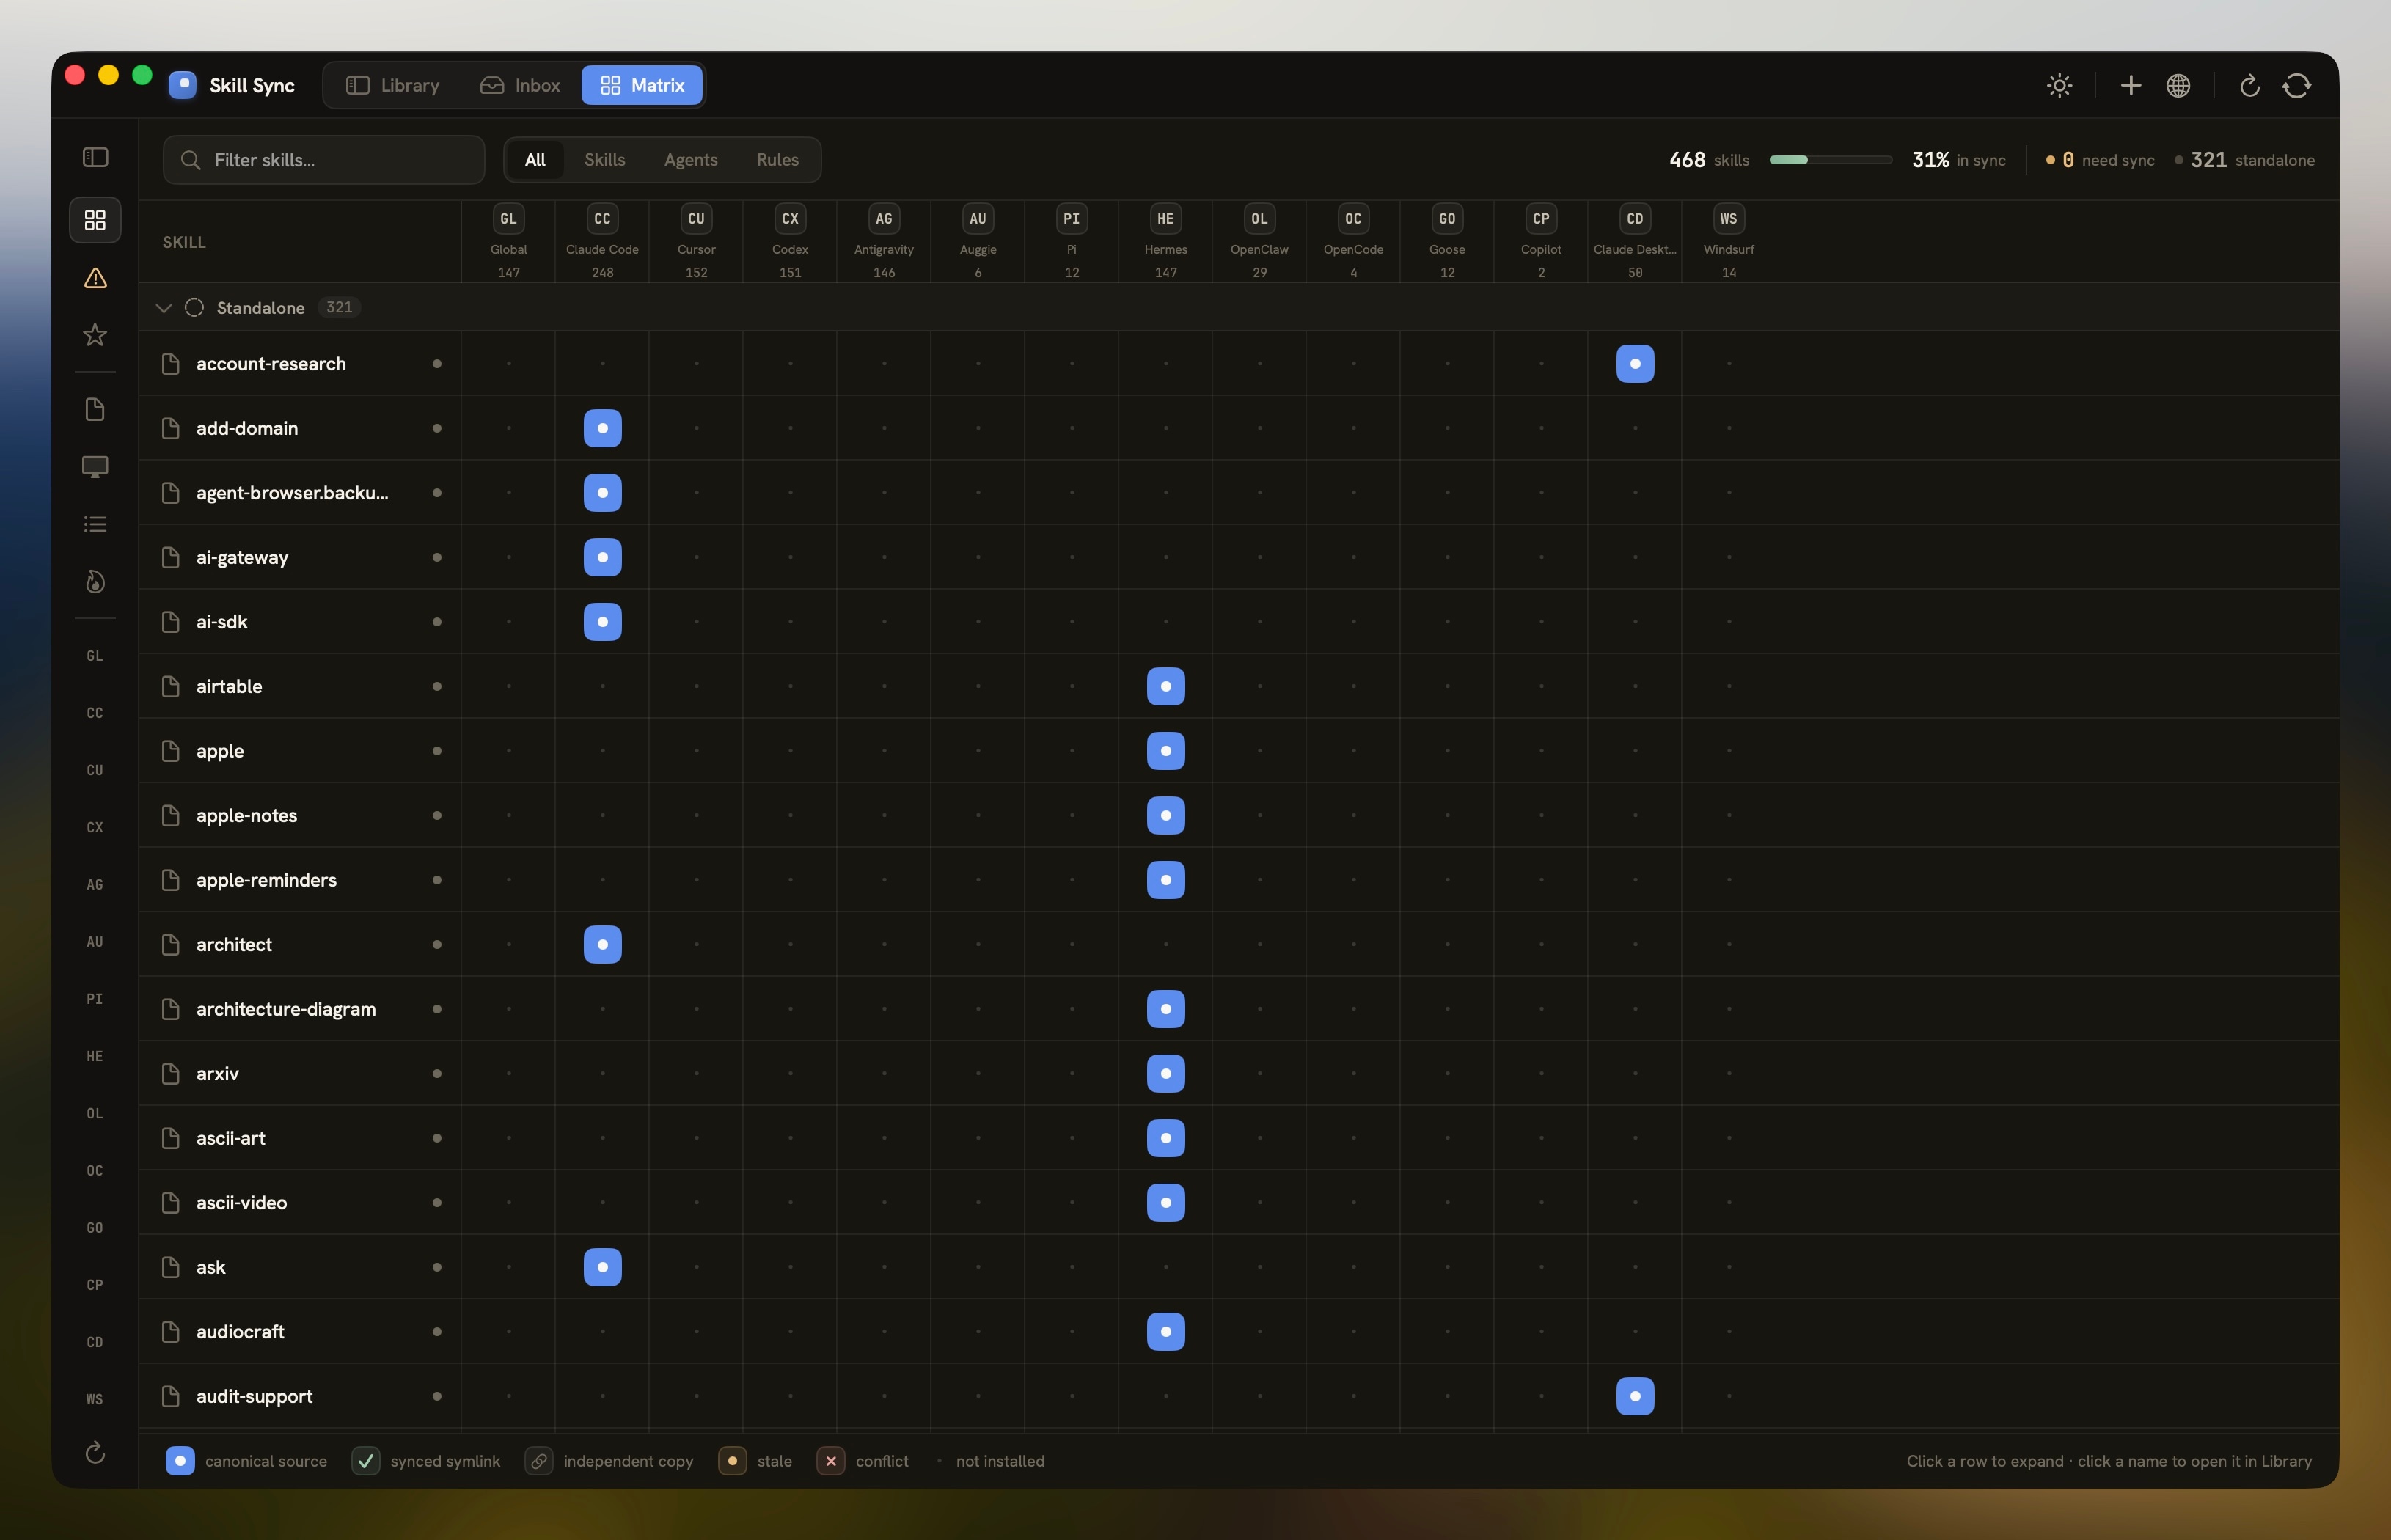Select the Matrix tab
2391x1540 pixels.
click(x=642, y=85)
